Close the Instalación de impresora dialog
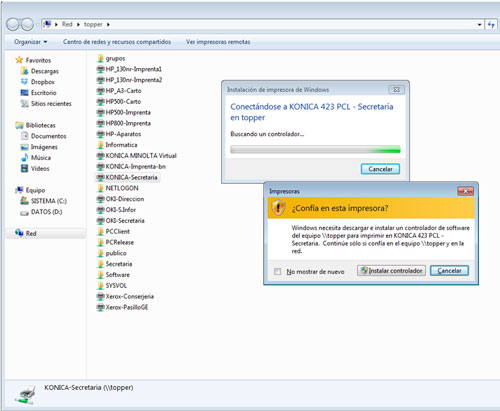This screenshot has width=500, height=411. [396, 90]
